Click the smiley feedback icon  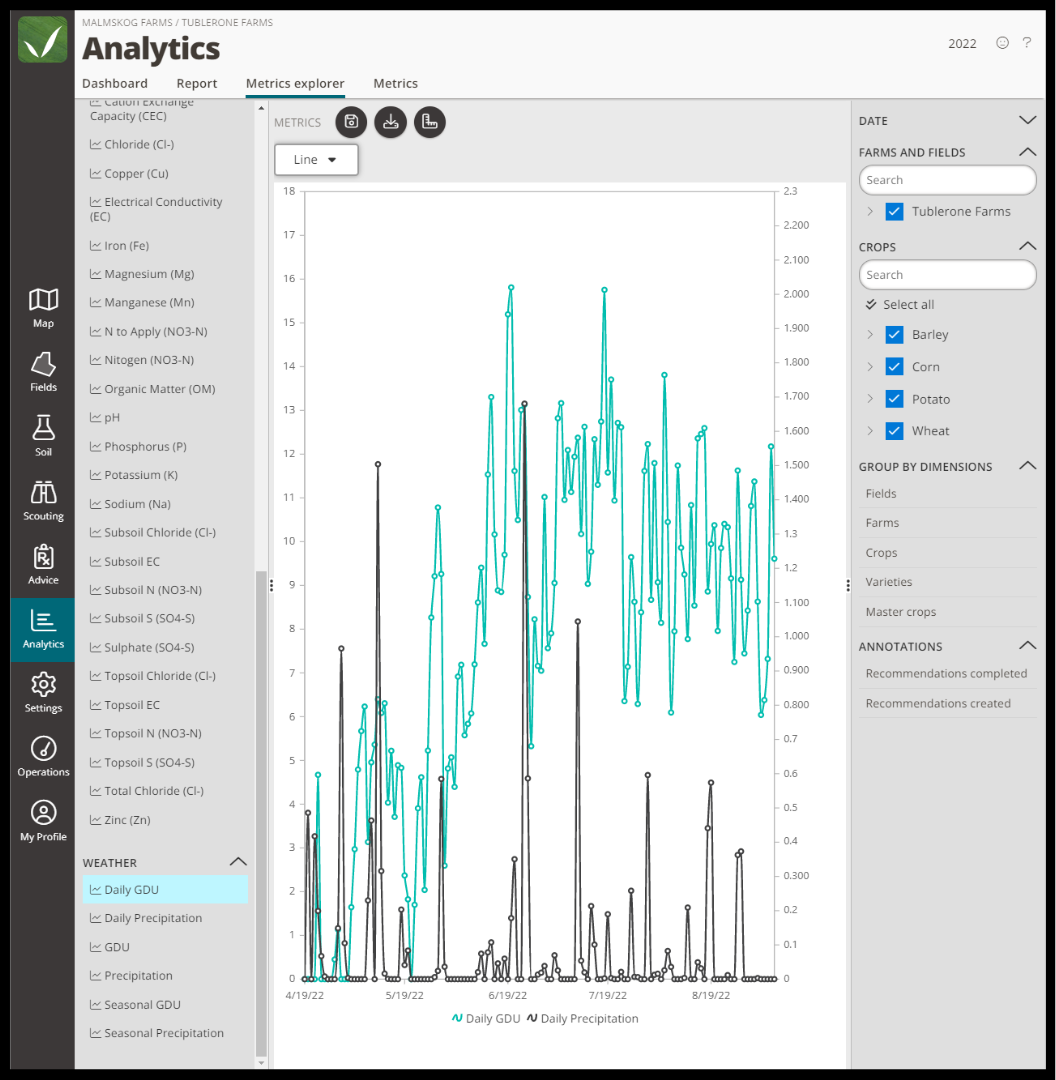pos(1002,43)
